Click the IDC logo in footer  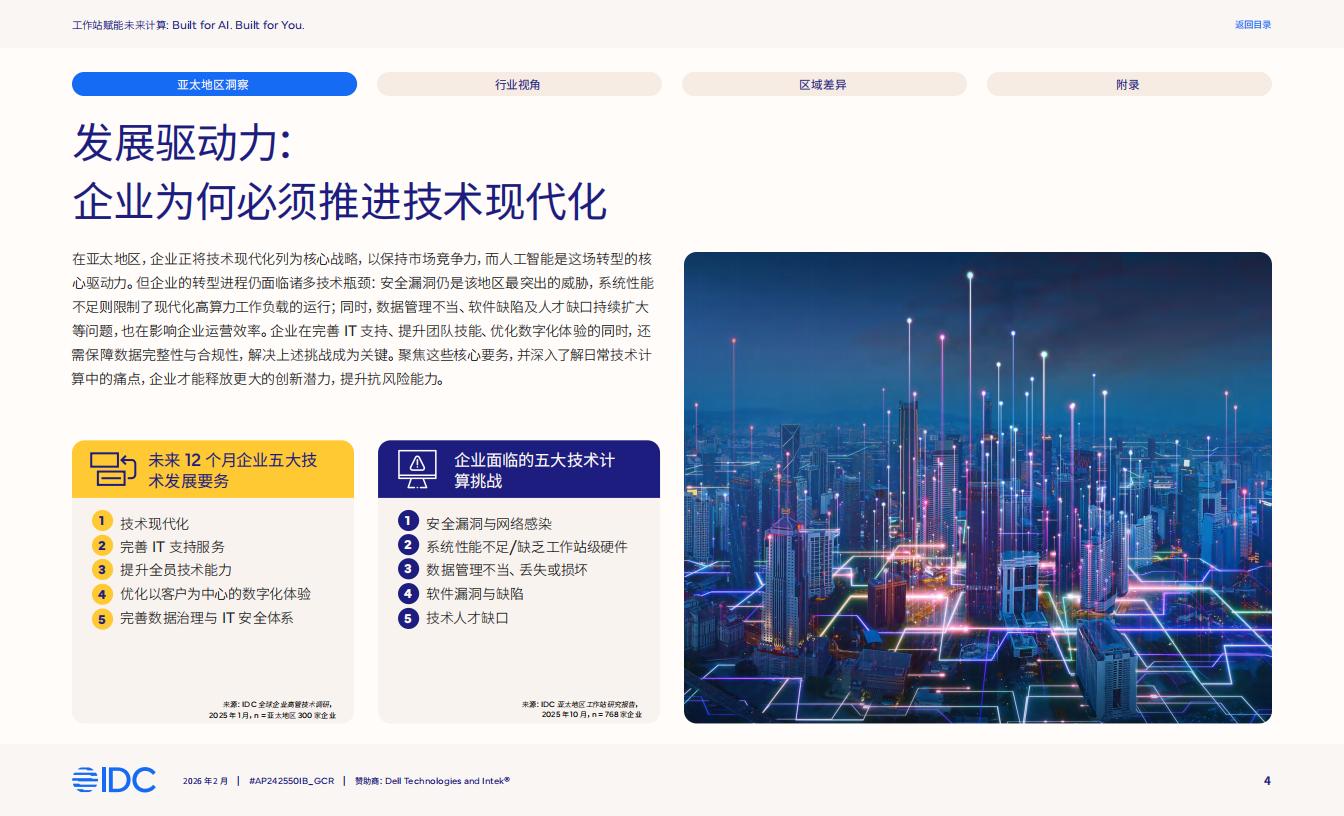(x=114, y=780)
